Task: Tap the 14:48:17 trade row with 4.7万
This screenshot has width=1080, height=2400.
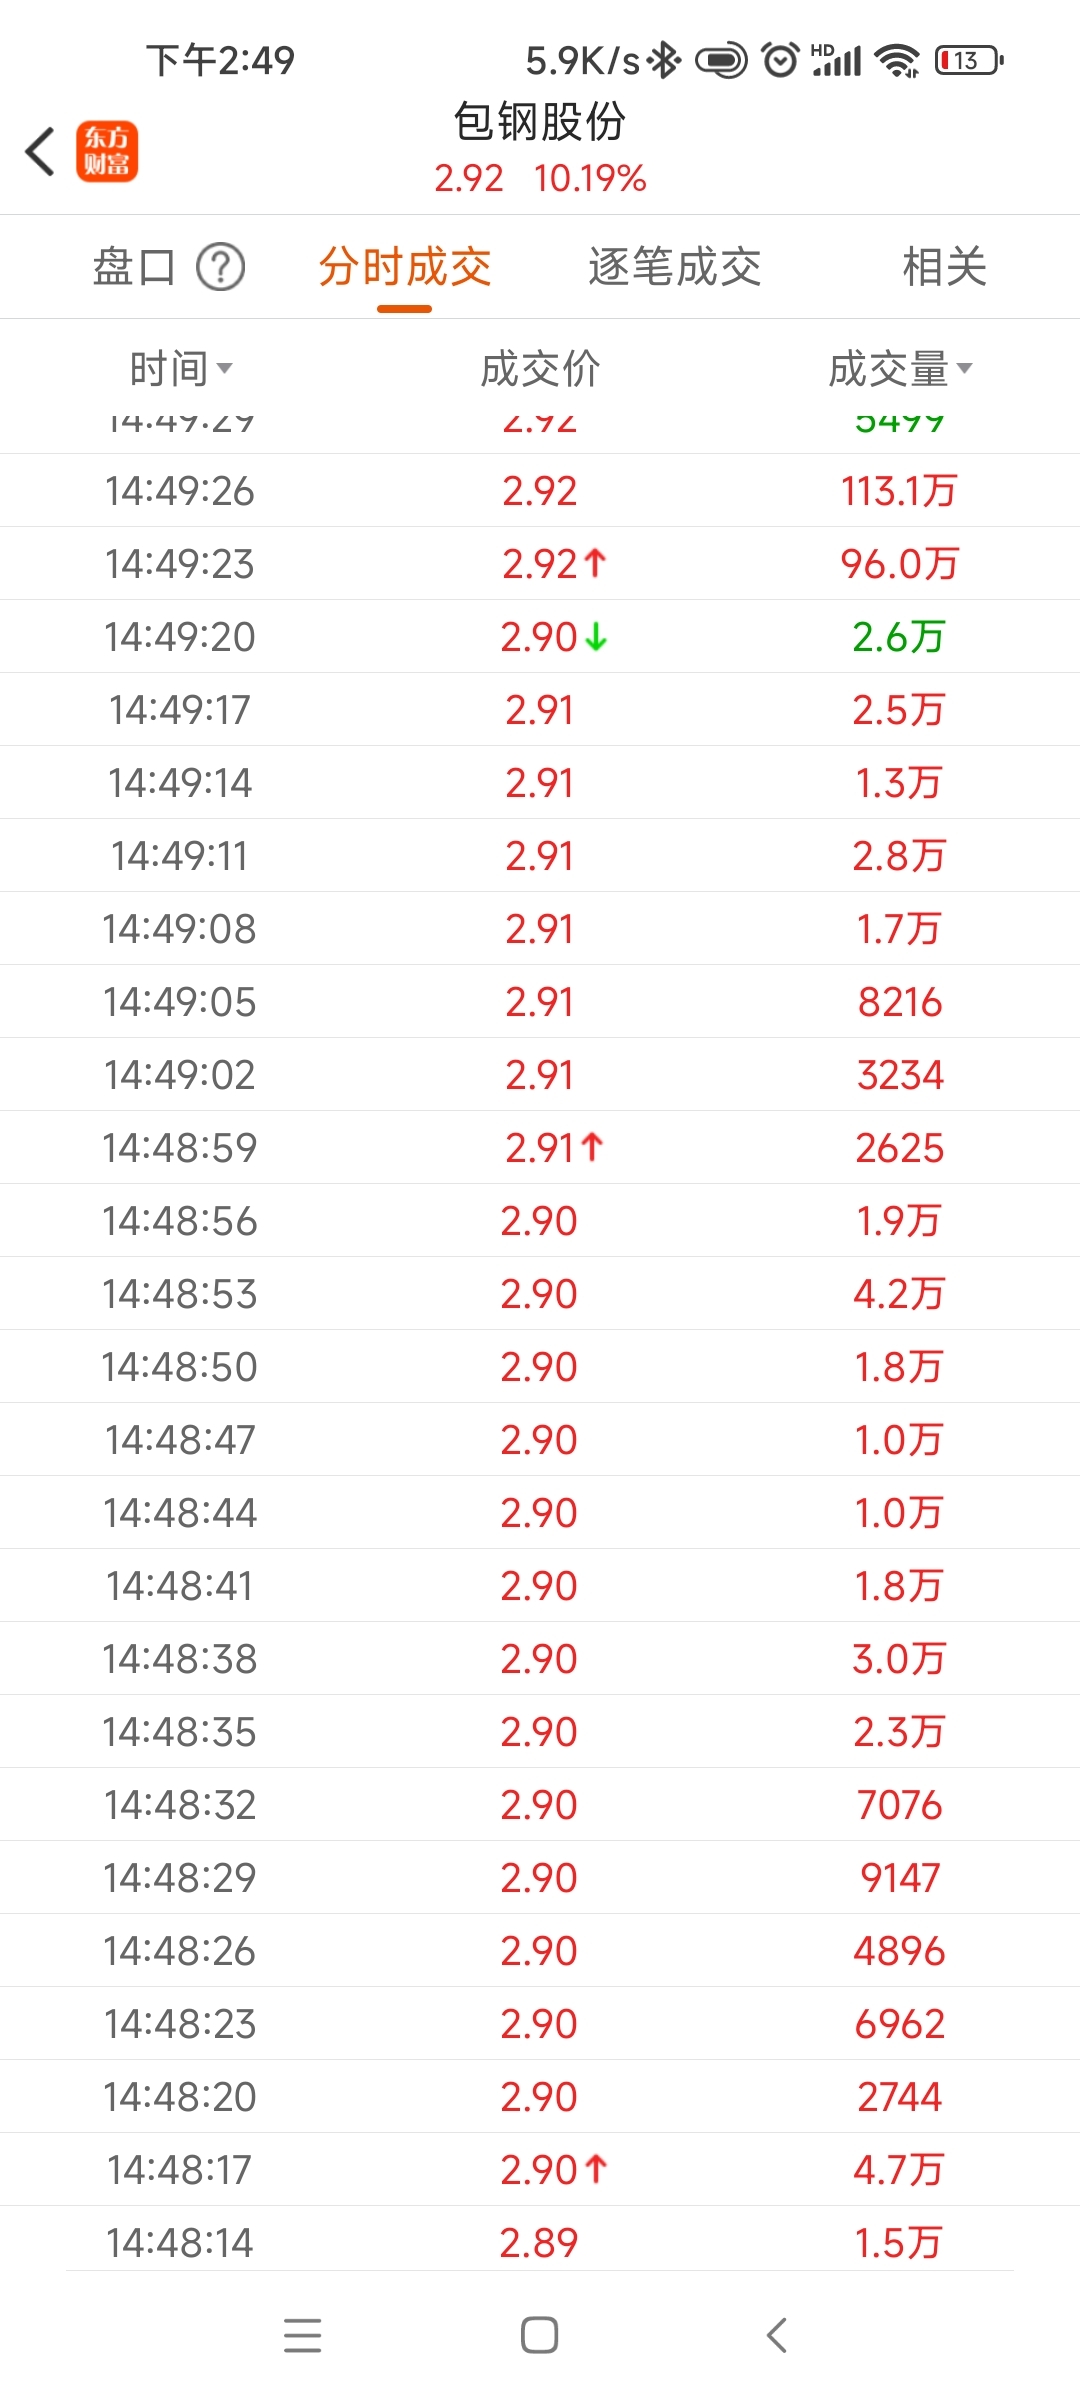Action: [x=540, y=2170]
